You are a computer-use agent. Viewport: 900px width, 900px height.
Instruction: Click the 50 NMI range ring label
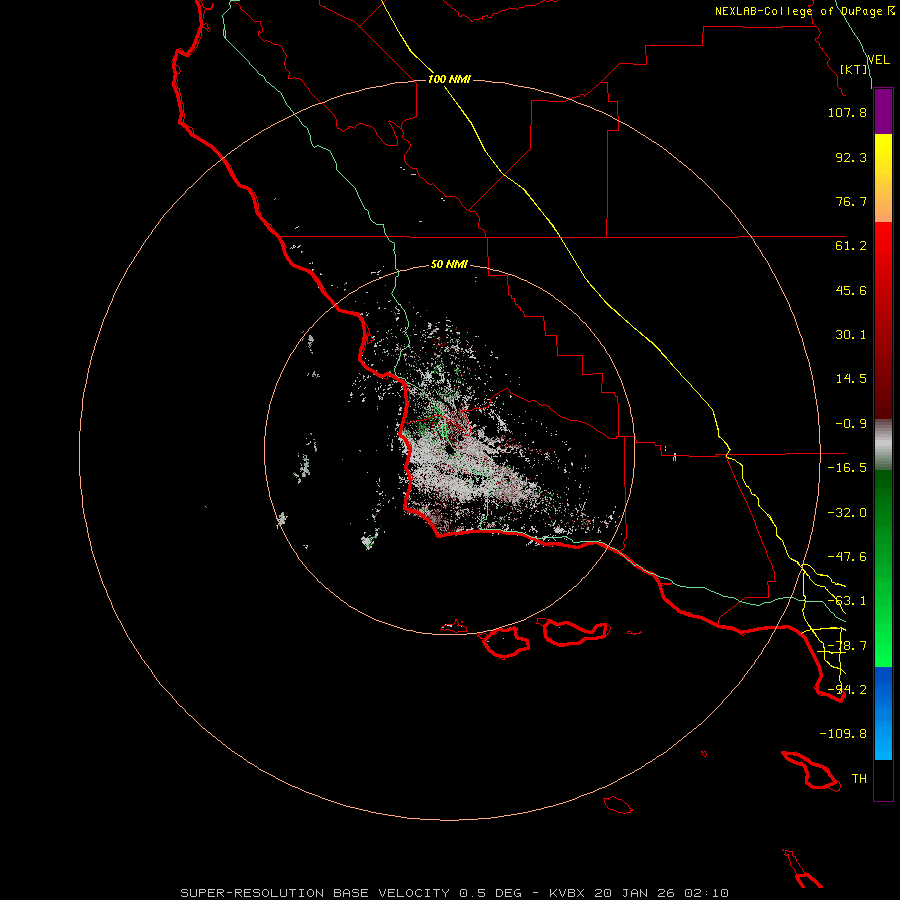click(x=449, y=264)
